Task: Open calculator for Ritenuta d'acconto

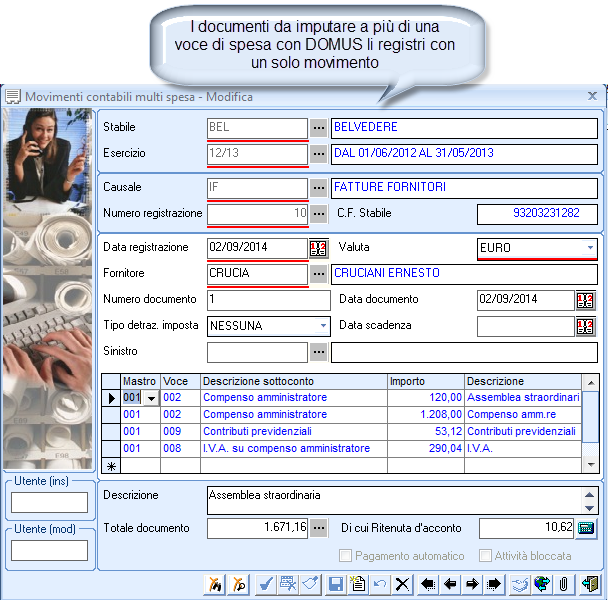Action: [587, 528]
